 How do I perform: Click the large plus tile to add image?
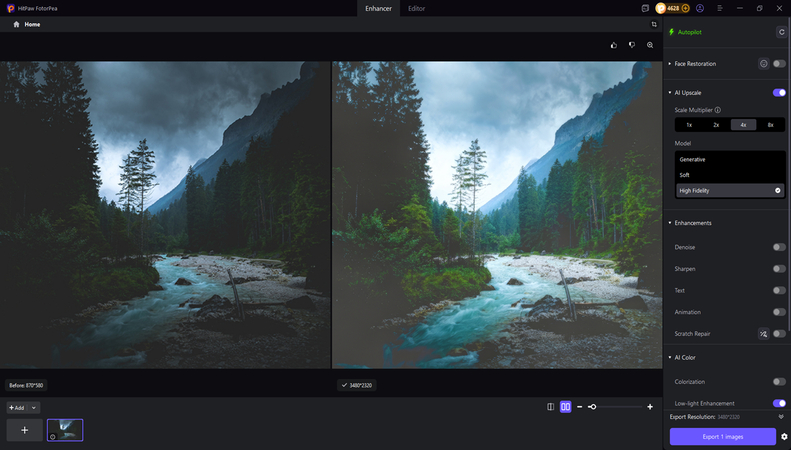point(24,430)
